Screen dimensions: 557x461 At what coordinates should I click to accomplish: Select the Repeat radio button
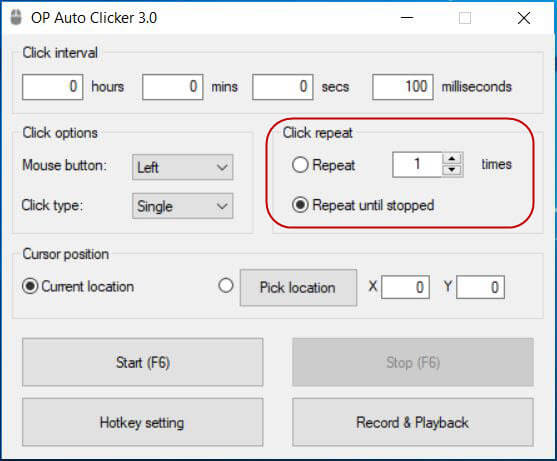pyautogui.click(x=300, y=165)
